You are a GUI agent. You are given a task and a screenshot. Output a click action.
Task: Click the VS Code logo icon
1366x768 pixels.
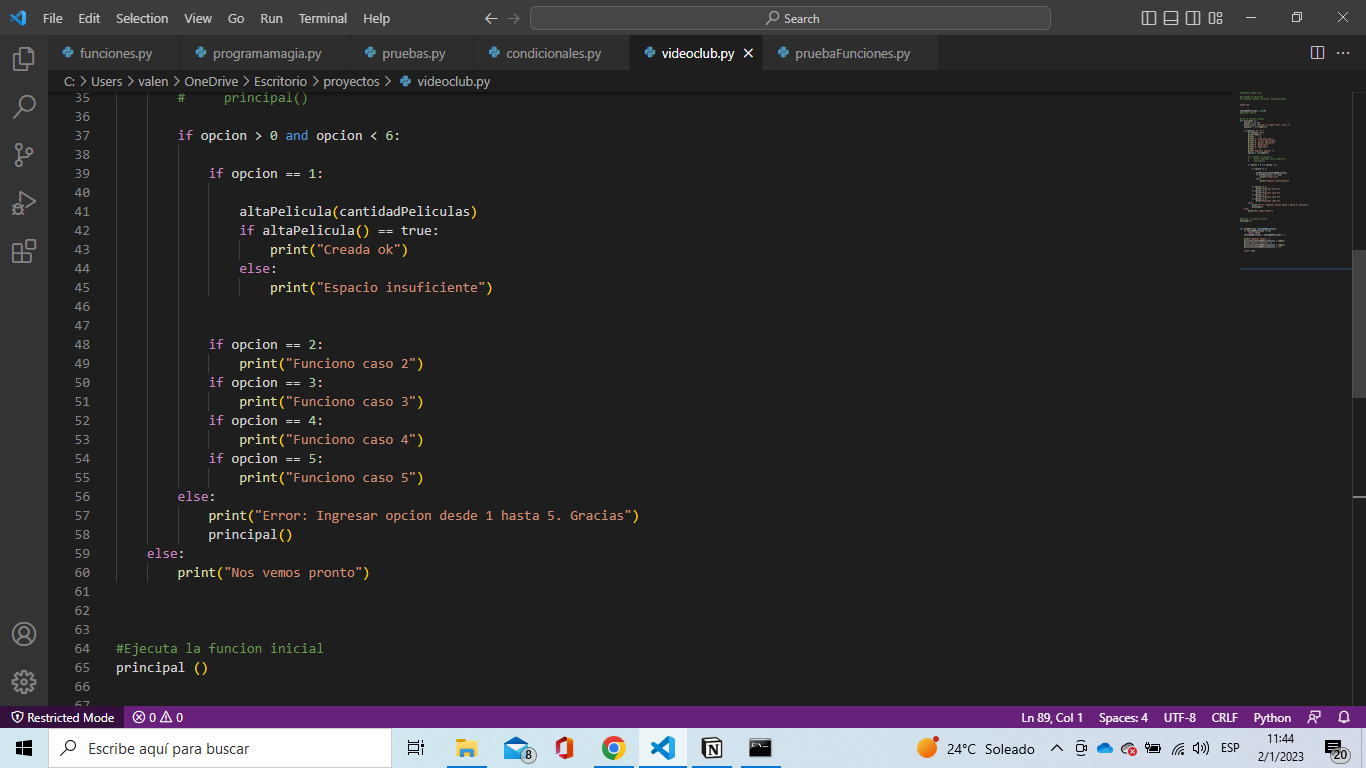[18, 18]
